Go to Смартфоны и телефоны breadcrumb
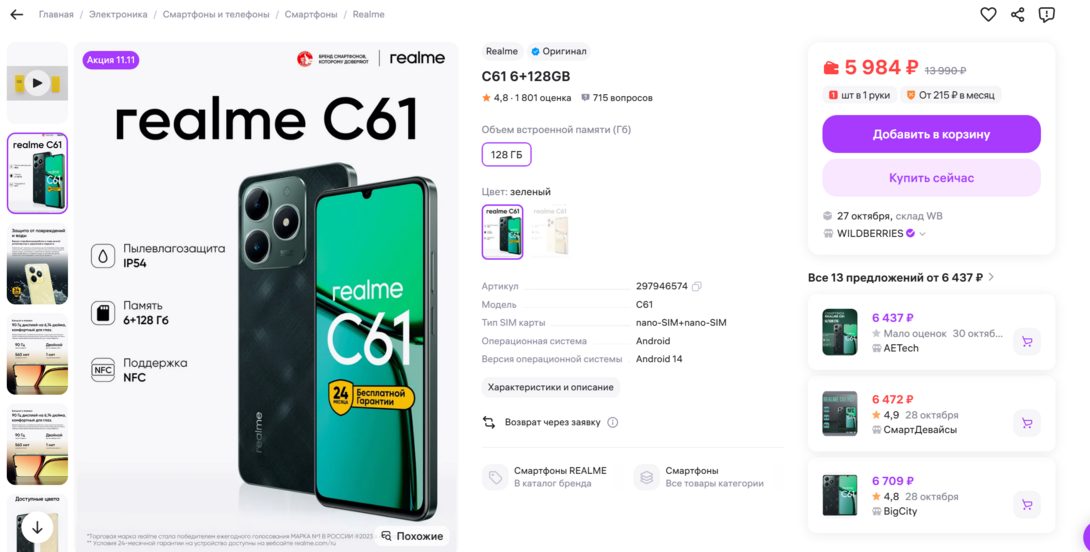 click(216, 15)
